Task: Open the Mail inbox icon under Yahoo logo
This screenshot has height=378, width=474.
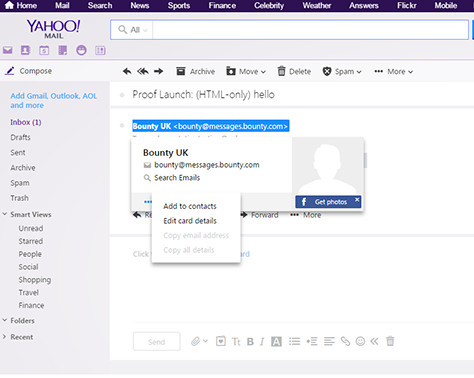Action: (x=8, y=50)
